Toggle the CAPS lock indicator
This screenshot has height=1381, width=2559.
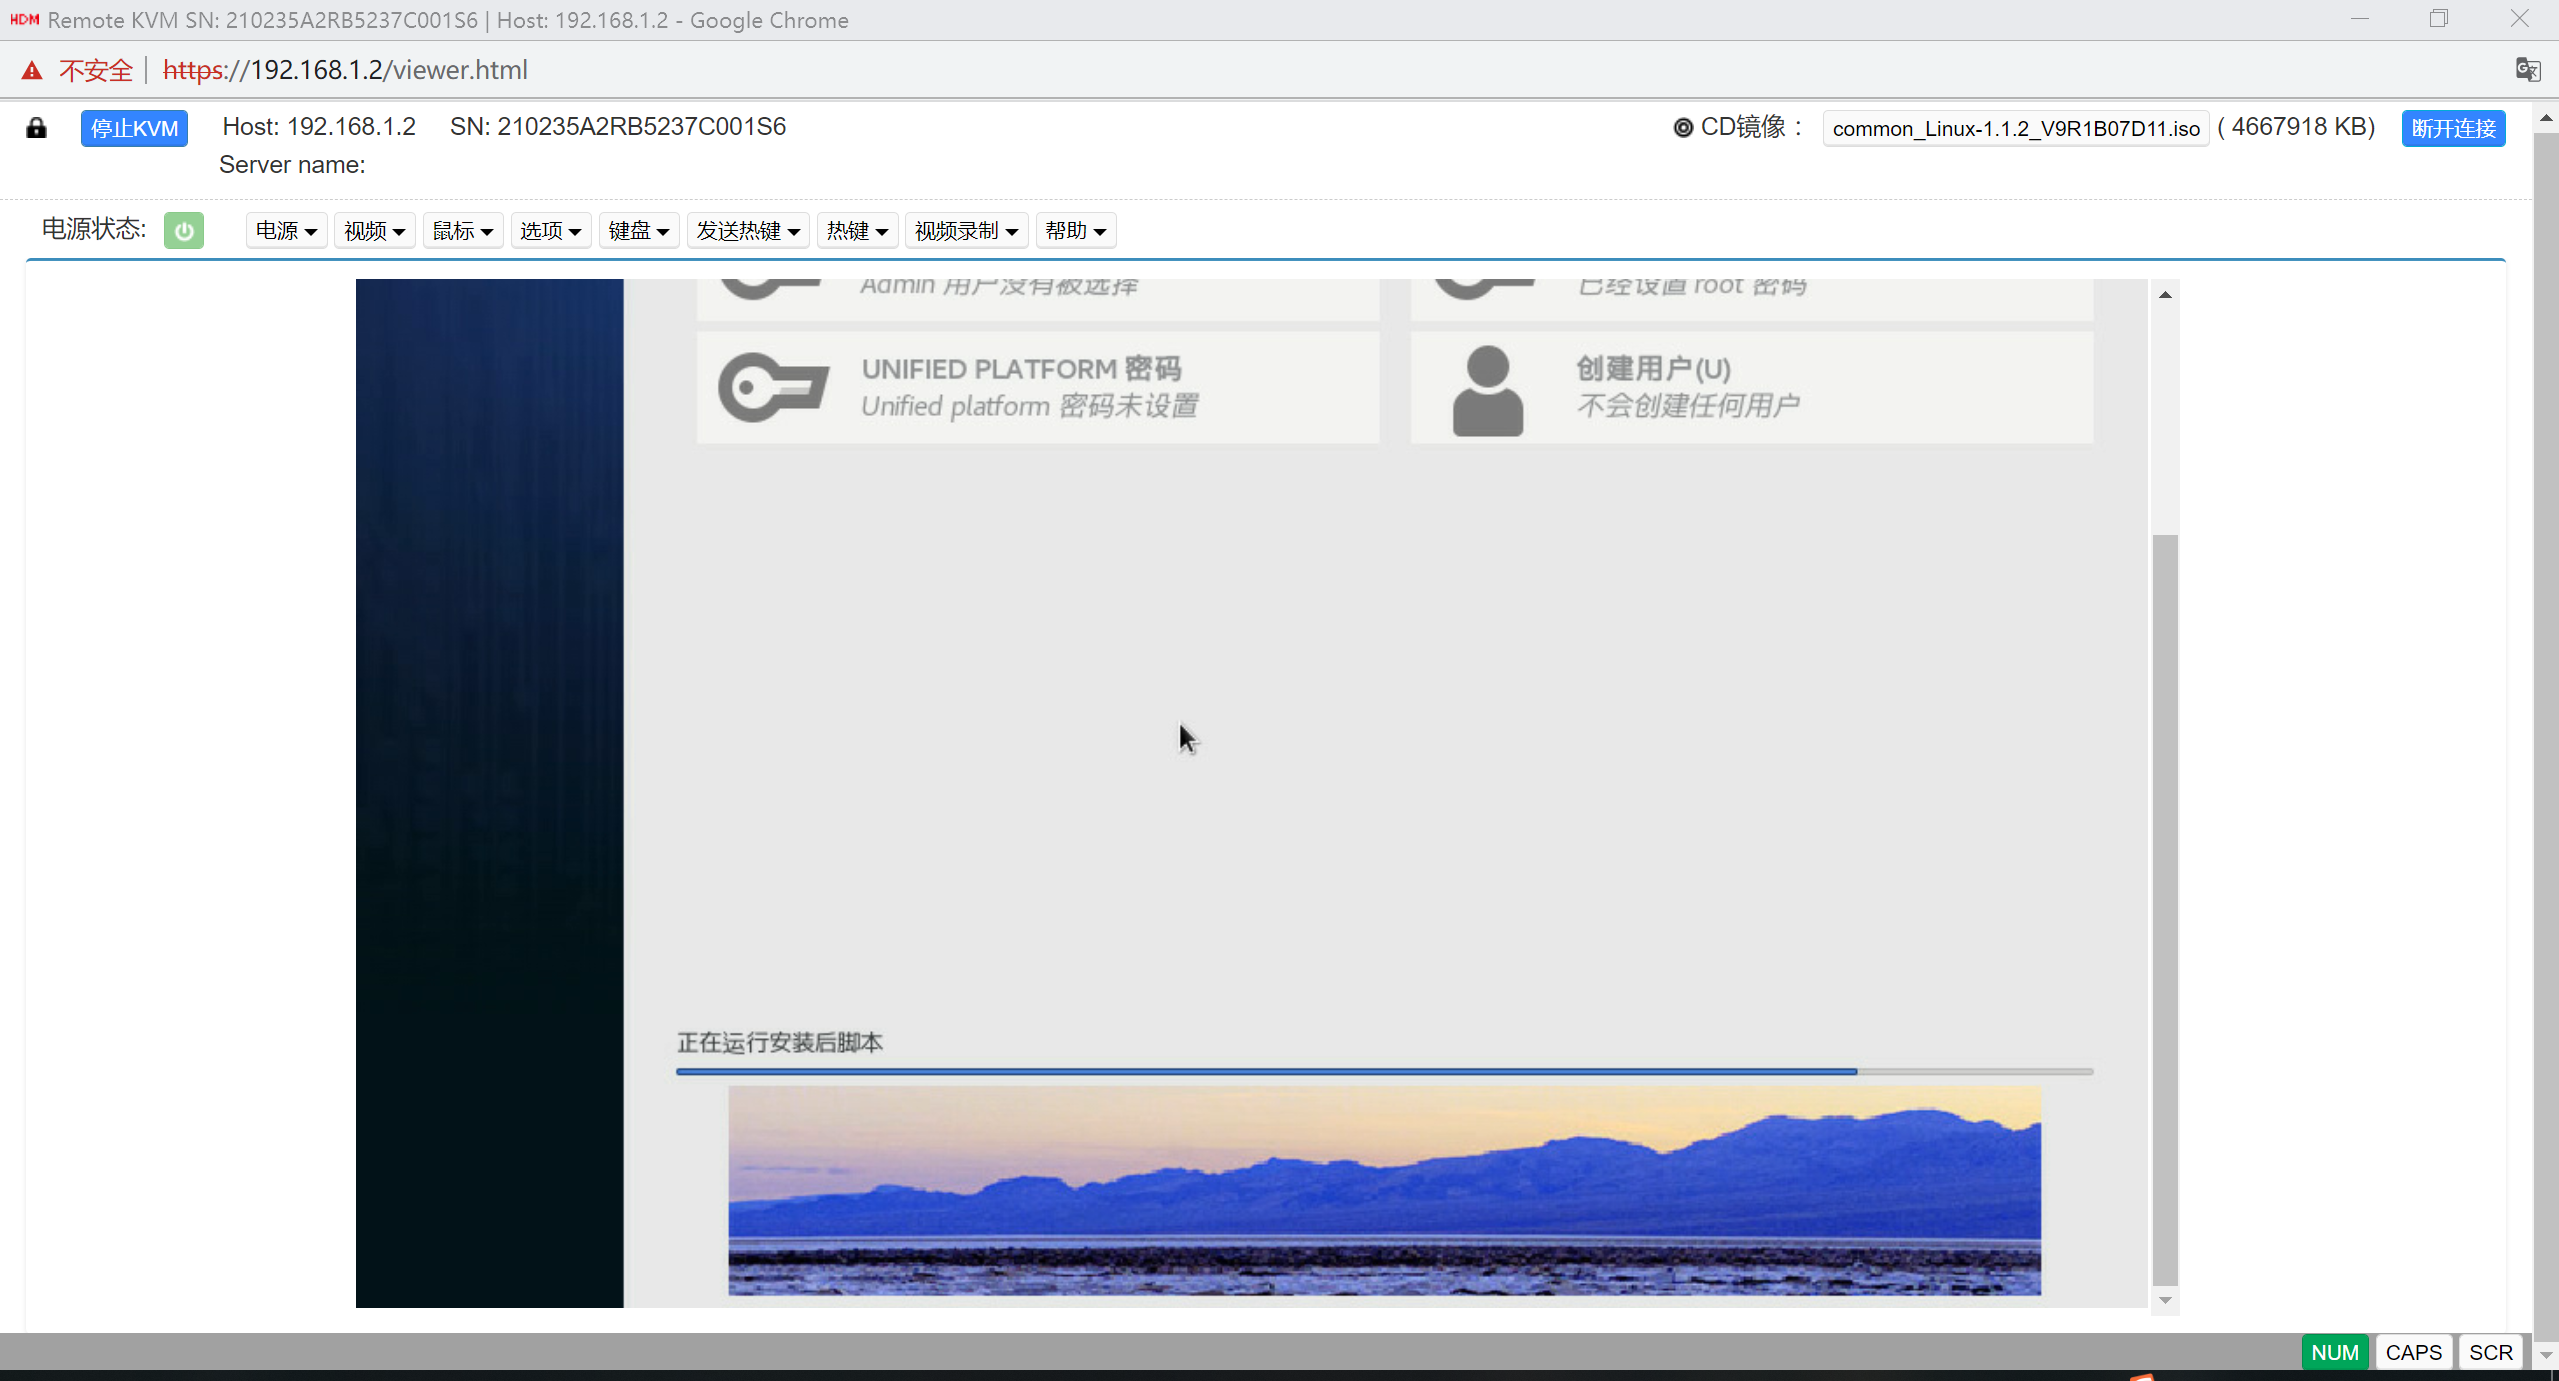tap(2413, 1352)
